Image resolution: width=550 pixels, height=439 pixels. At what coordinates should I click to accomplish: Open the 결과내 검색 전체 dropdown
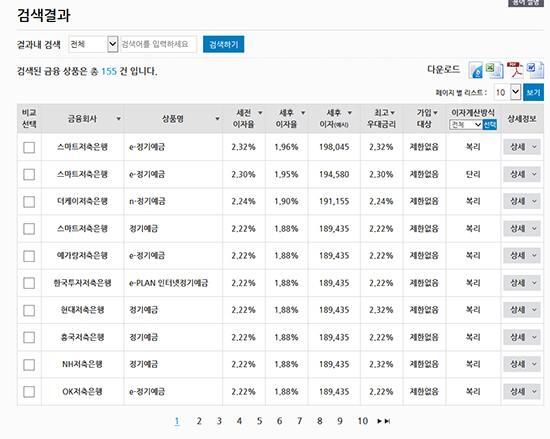pyautogui.click(x=93, y=44)
